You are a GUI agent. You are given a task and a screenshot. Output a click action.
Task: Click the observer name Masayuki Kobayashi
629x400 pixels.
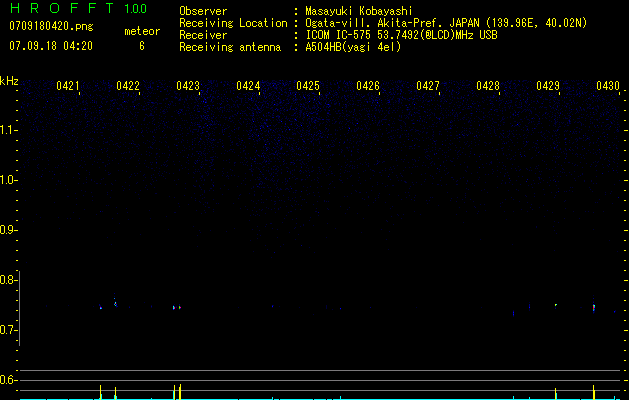tap(359, 11)
